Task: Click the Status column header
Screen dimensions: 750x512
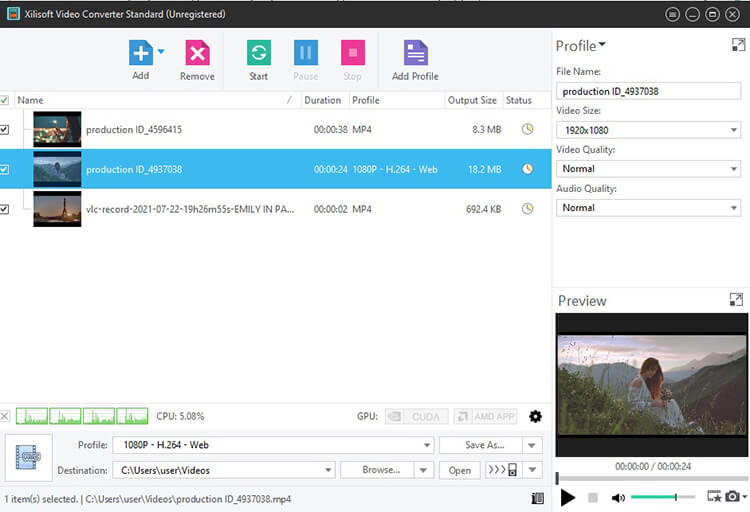Action: [527, 100]
